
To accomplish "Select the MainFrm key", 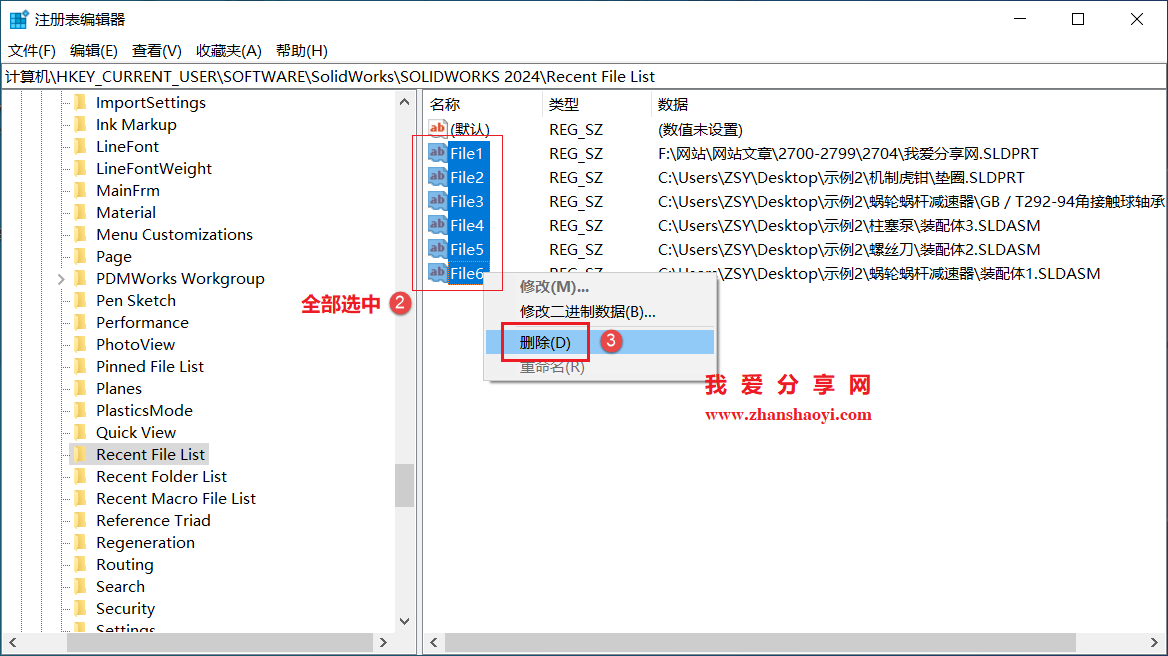I will pyautogui.click(x=127, y=191).
